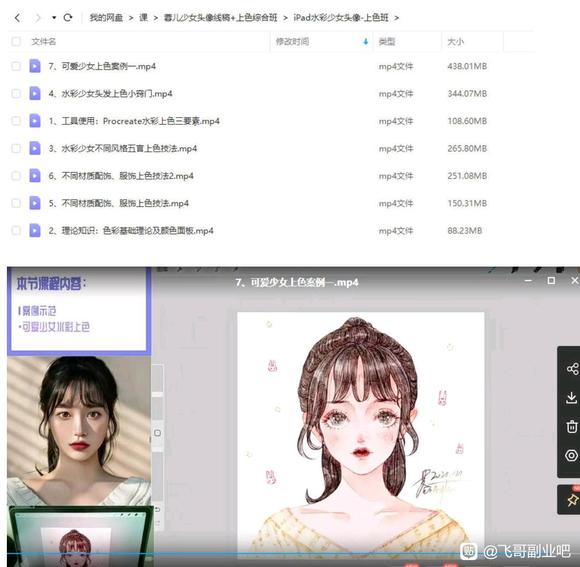This screenshot has width=580, height=567.
Task: Navigate to 我的网盘 in the breadcrumb
Action: pyautogui.click(x=106, y=18)
